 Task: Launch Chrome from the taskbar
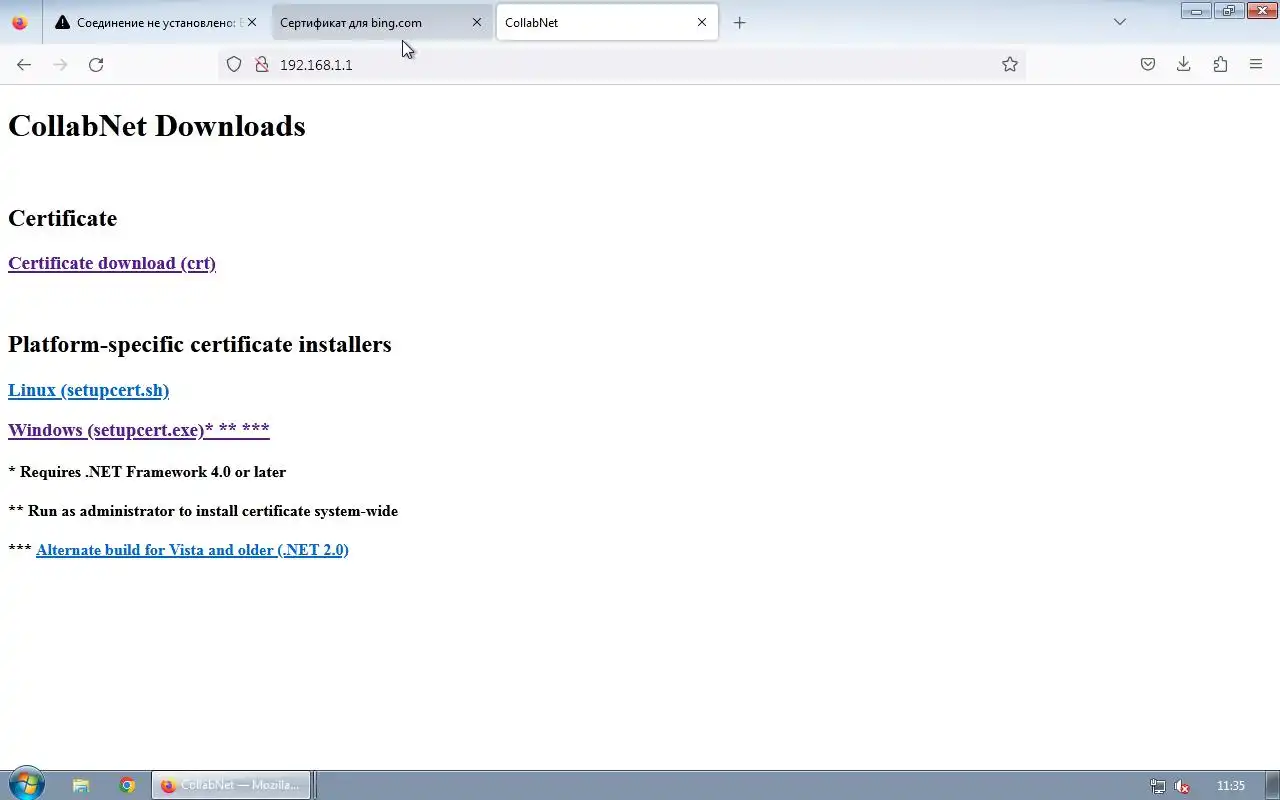(127, 785)
